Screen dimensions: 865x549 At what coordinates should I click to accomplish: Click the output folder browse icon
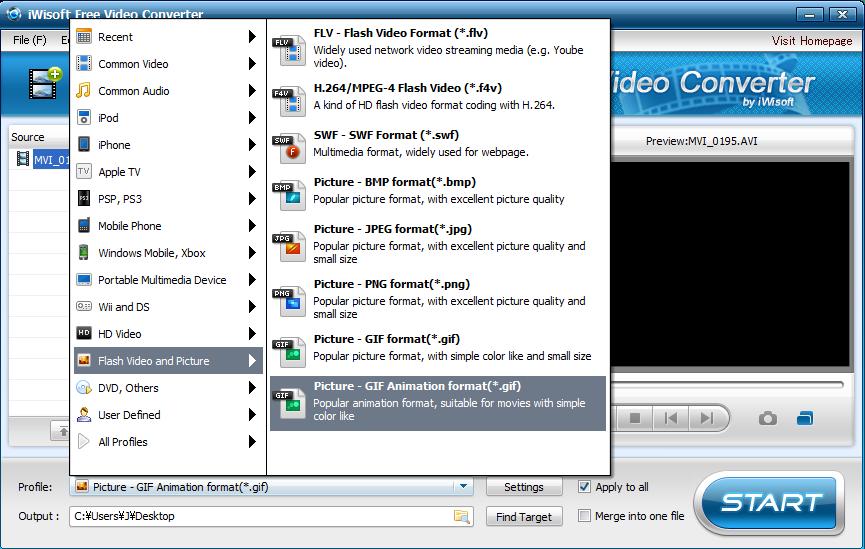pyautogui.click(x=461, y=516)
